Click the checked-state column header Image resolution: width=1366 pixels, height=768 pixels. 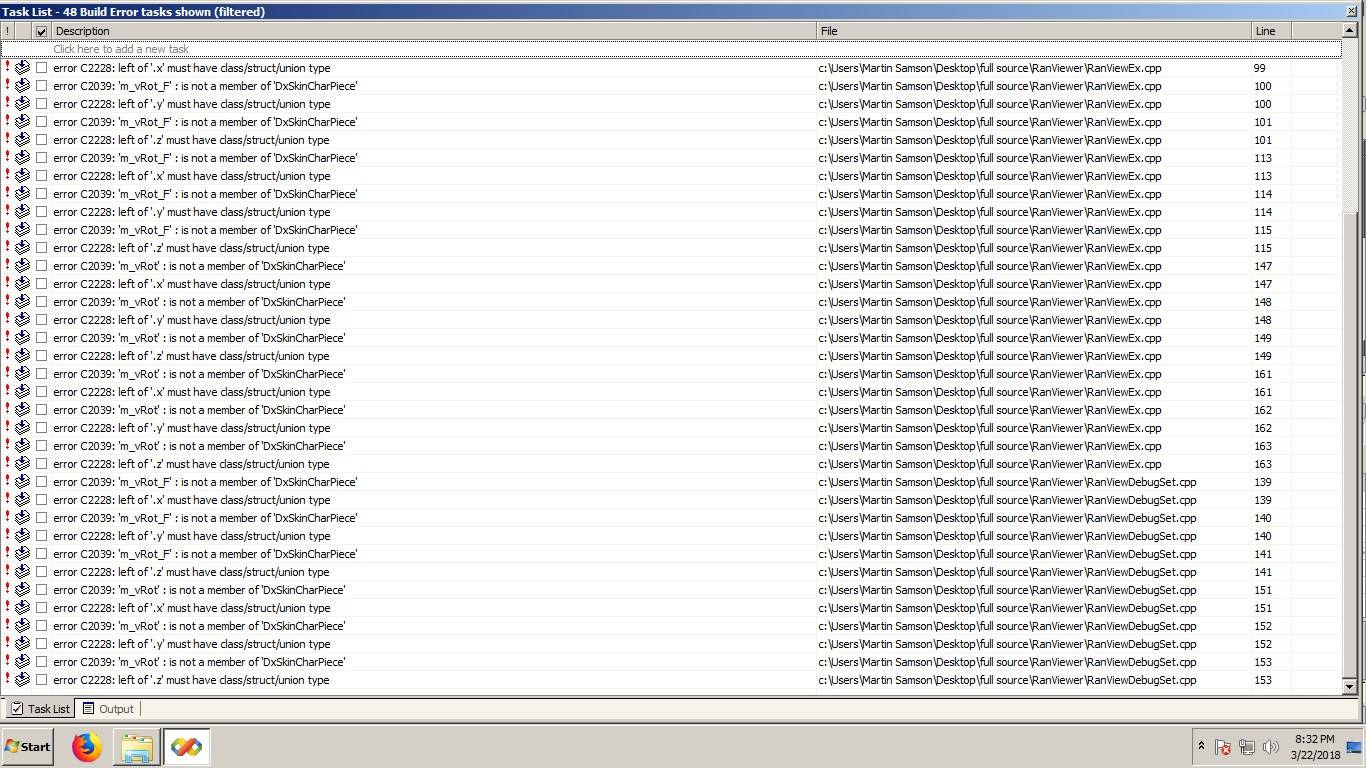pyautogui.click(x=41, y=31)
